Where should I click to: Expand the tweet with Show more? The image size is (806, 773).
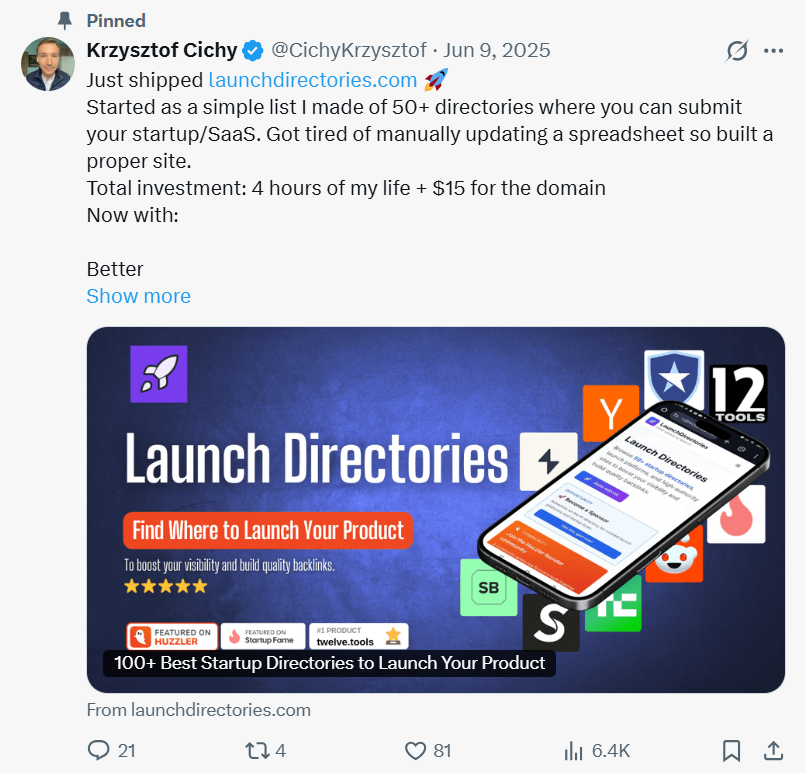coord(138,296)
